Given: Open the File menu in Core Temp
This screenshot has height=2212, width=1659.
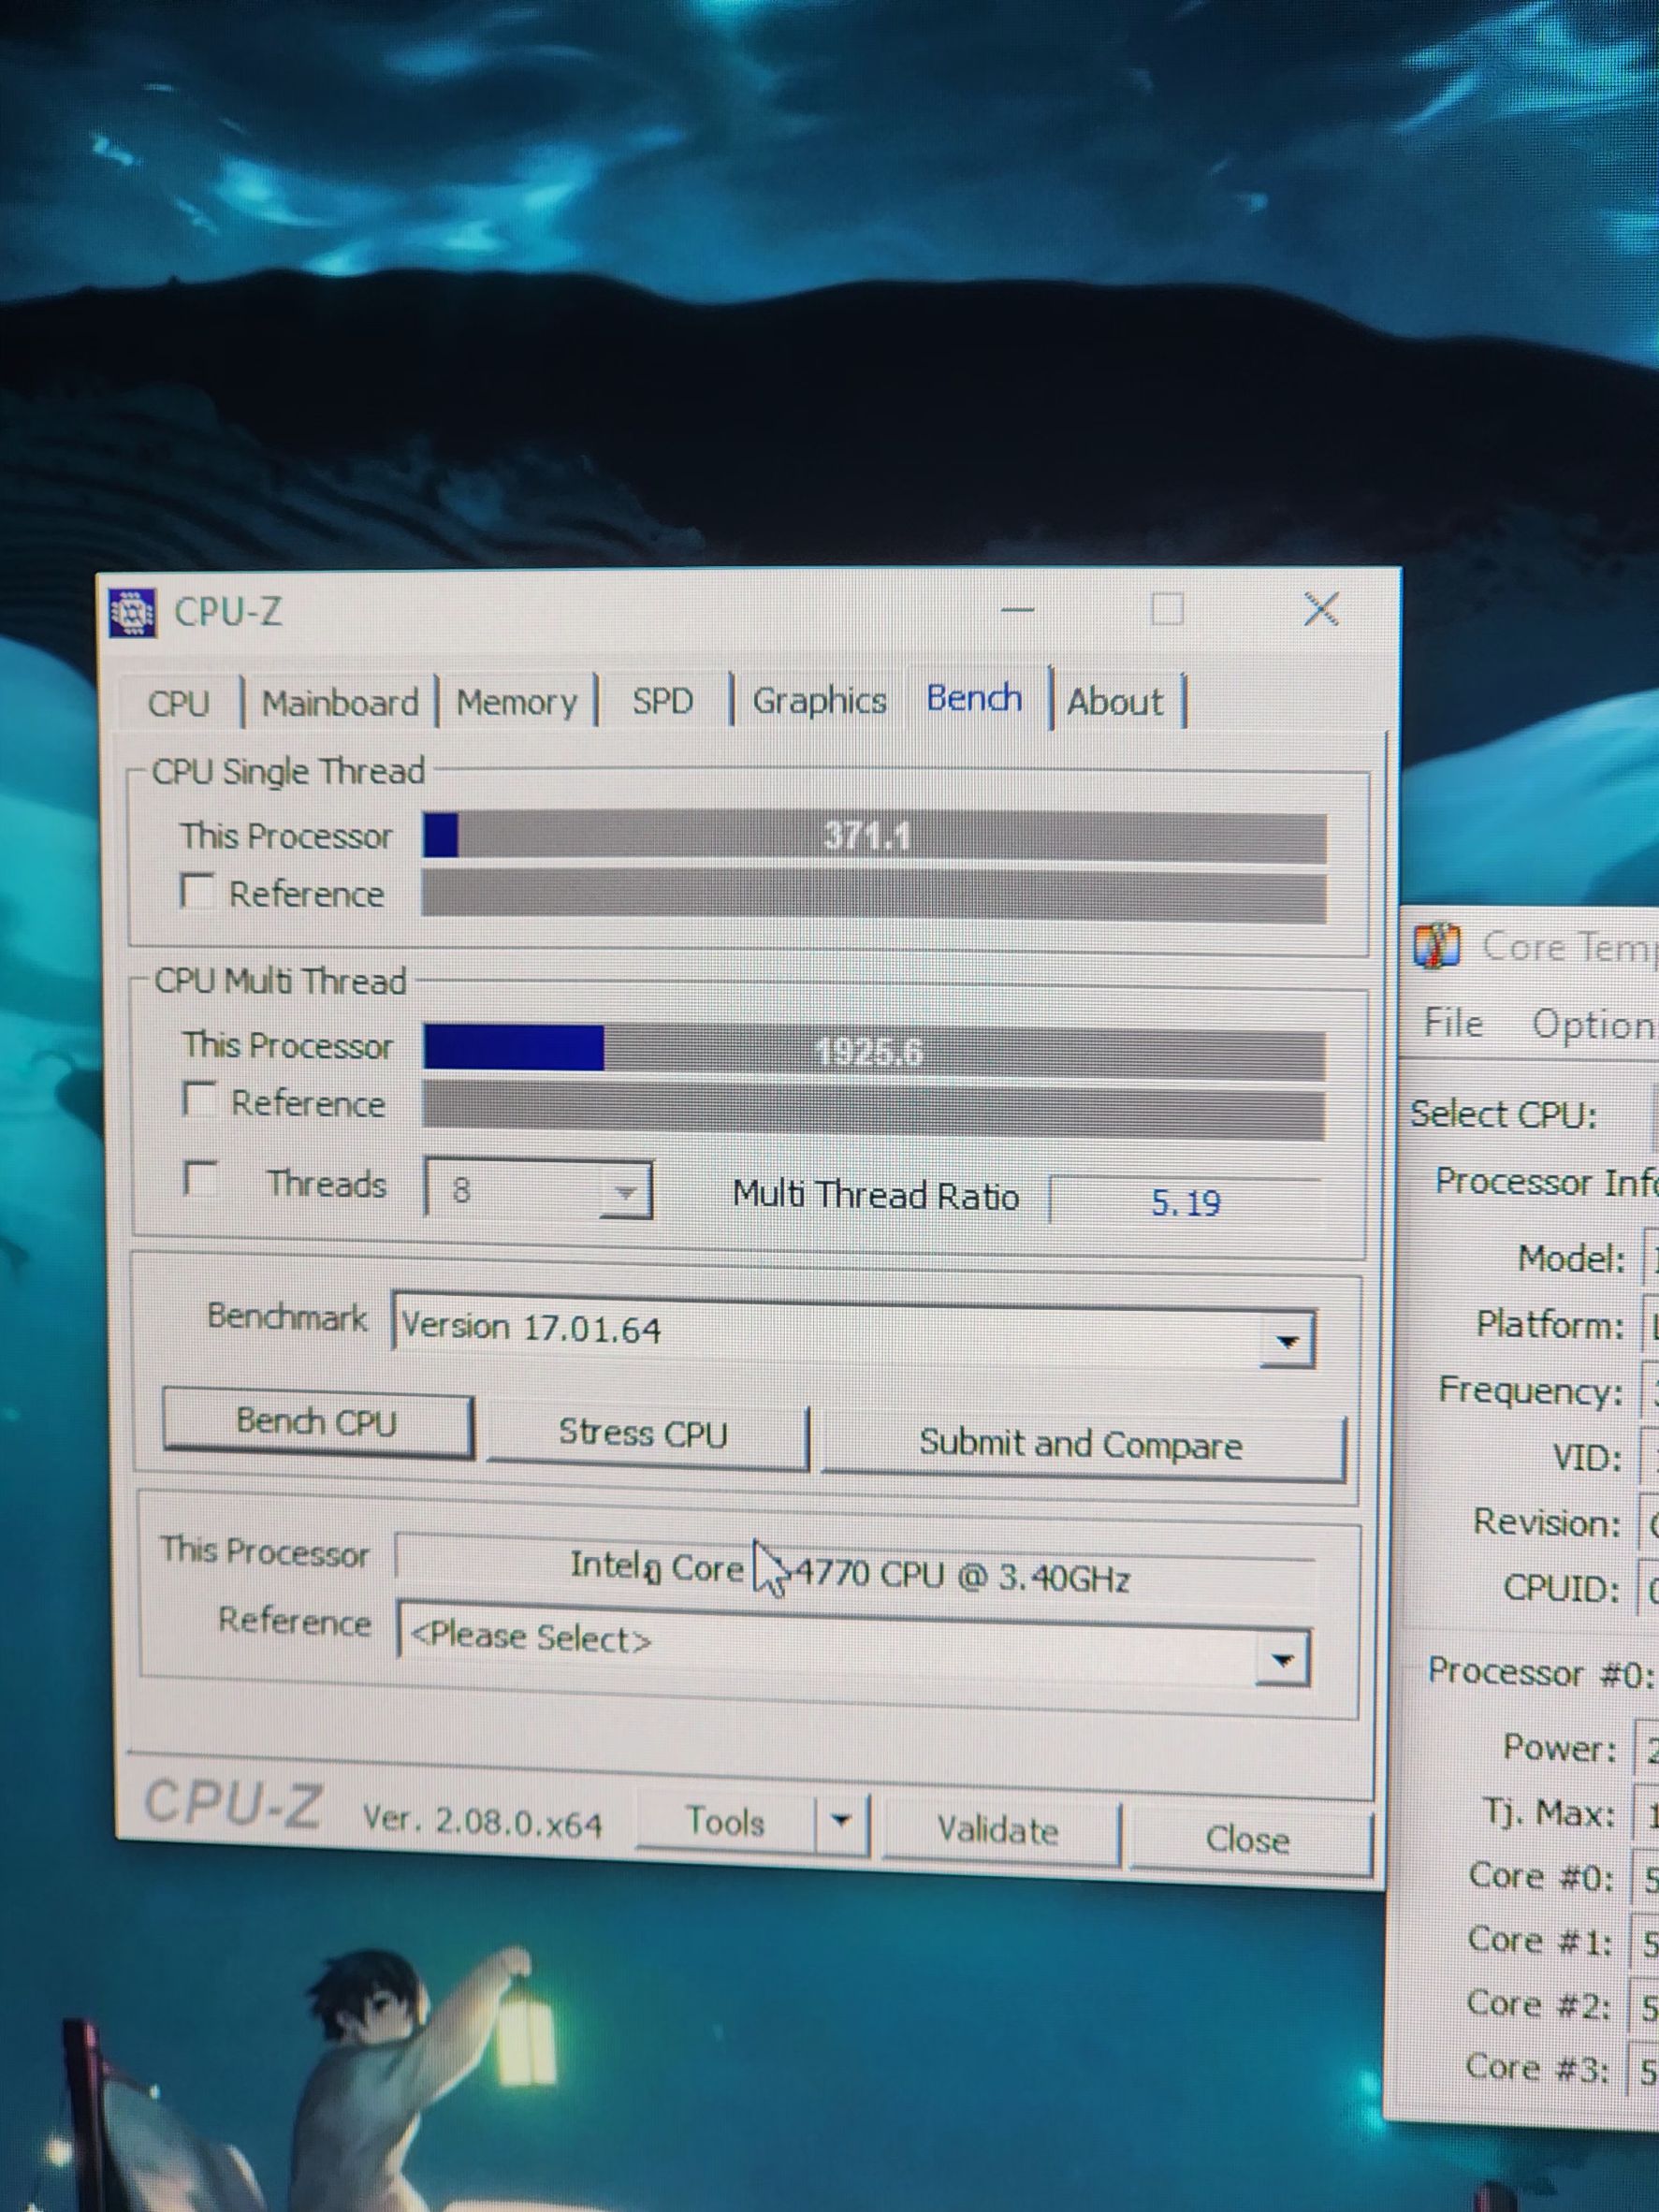Looking at the screenshot, I should (1453, 1023).
